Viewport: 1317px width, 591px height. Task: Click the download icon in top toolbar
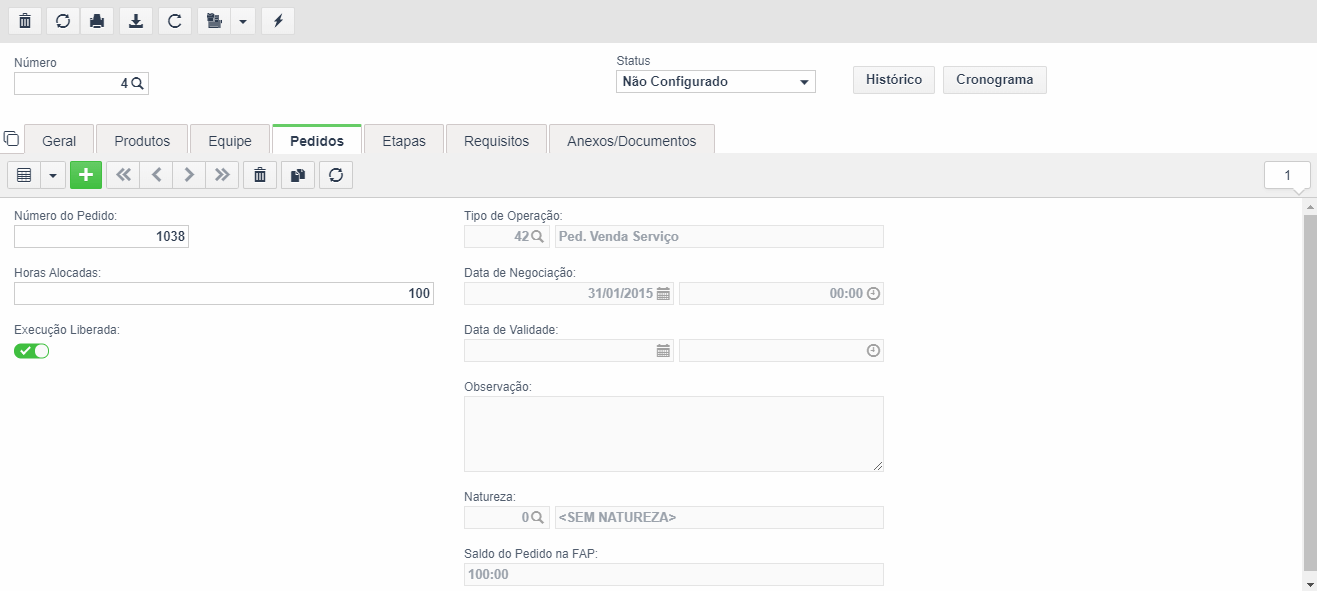[135, 21]
